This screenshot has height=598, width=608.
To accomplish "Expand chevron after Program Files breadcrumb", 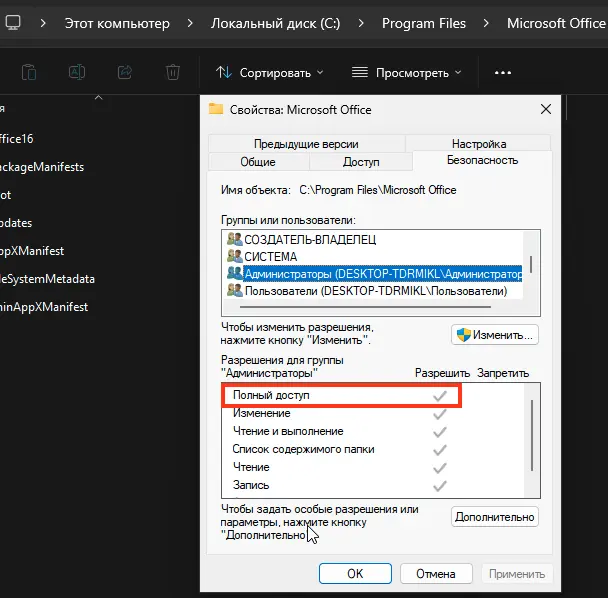I will (486, 22).
